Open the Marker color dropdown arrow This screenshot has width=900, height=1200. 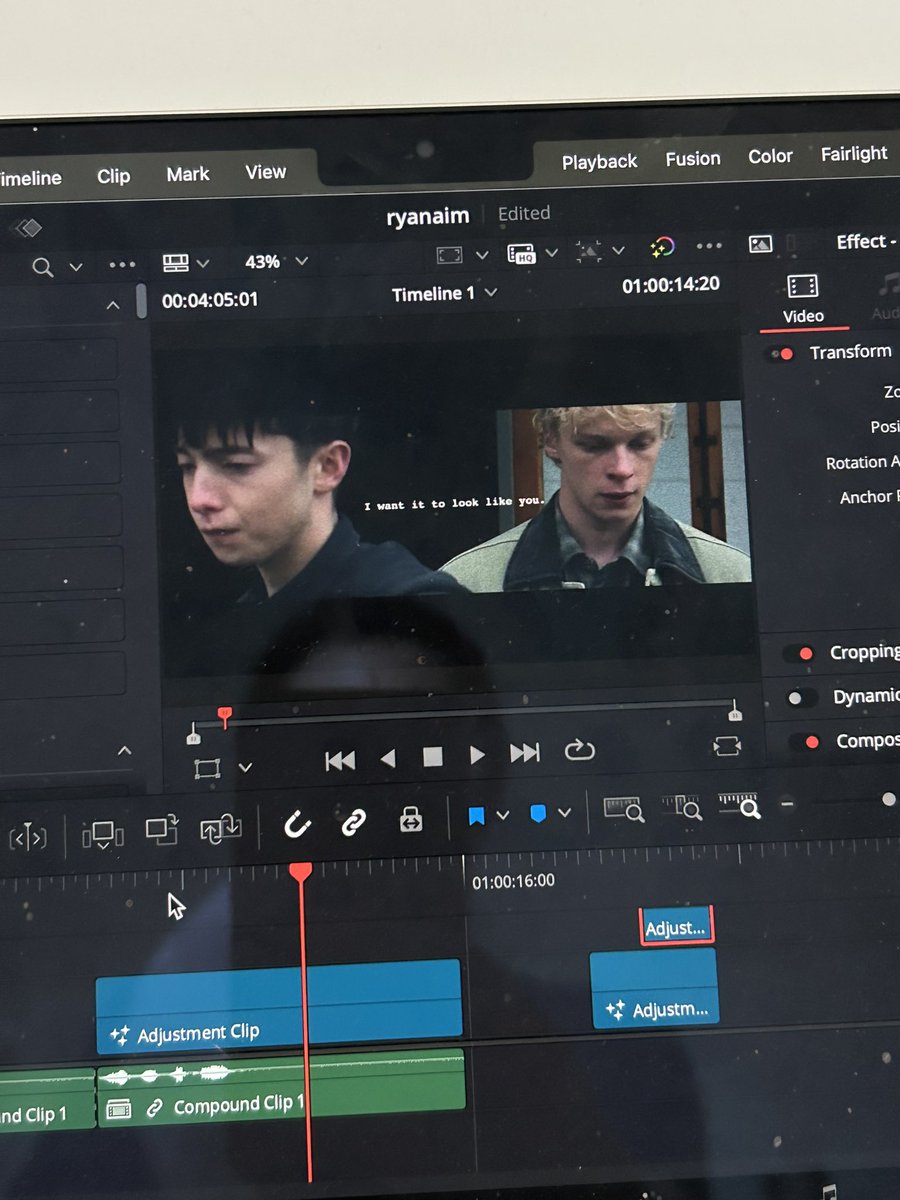click(x=564, y=812)
